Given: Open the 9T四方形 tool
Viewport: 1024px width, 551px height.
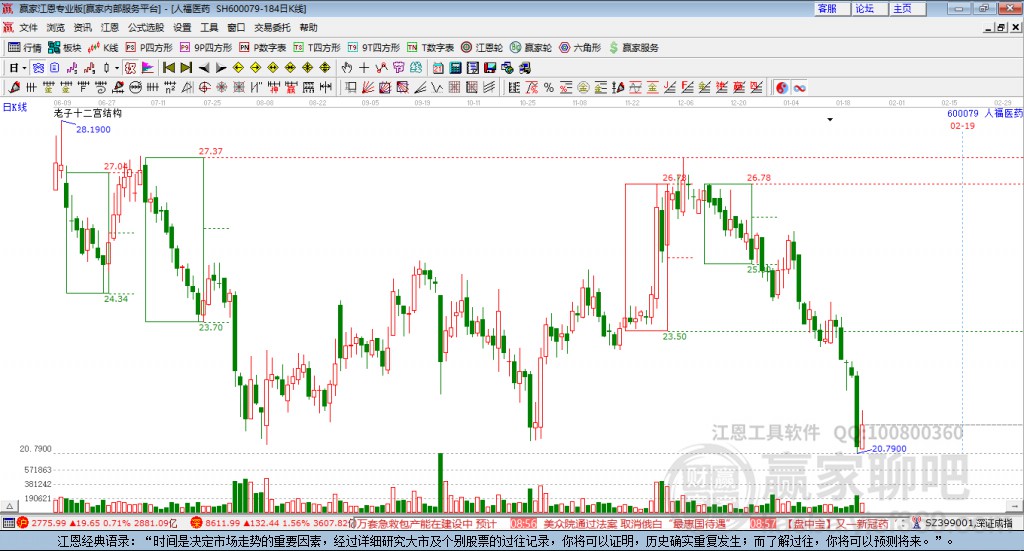Looking at the screenshot, I should click(x=374, y=48).
